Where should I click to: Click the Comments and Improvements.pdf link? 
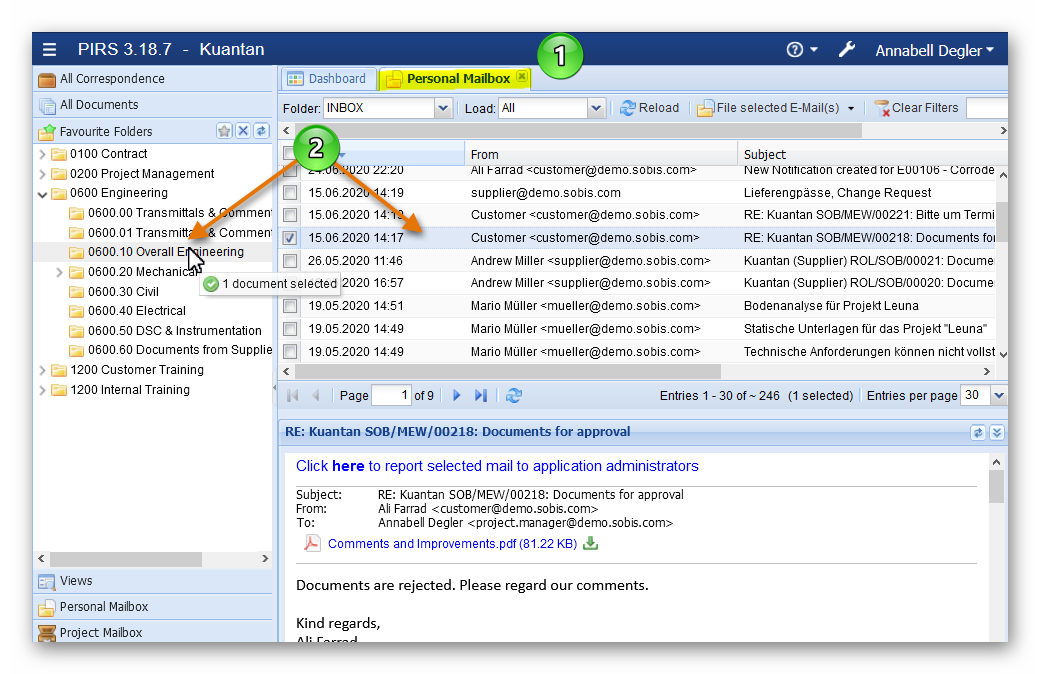click(452, 544)
